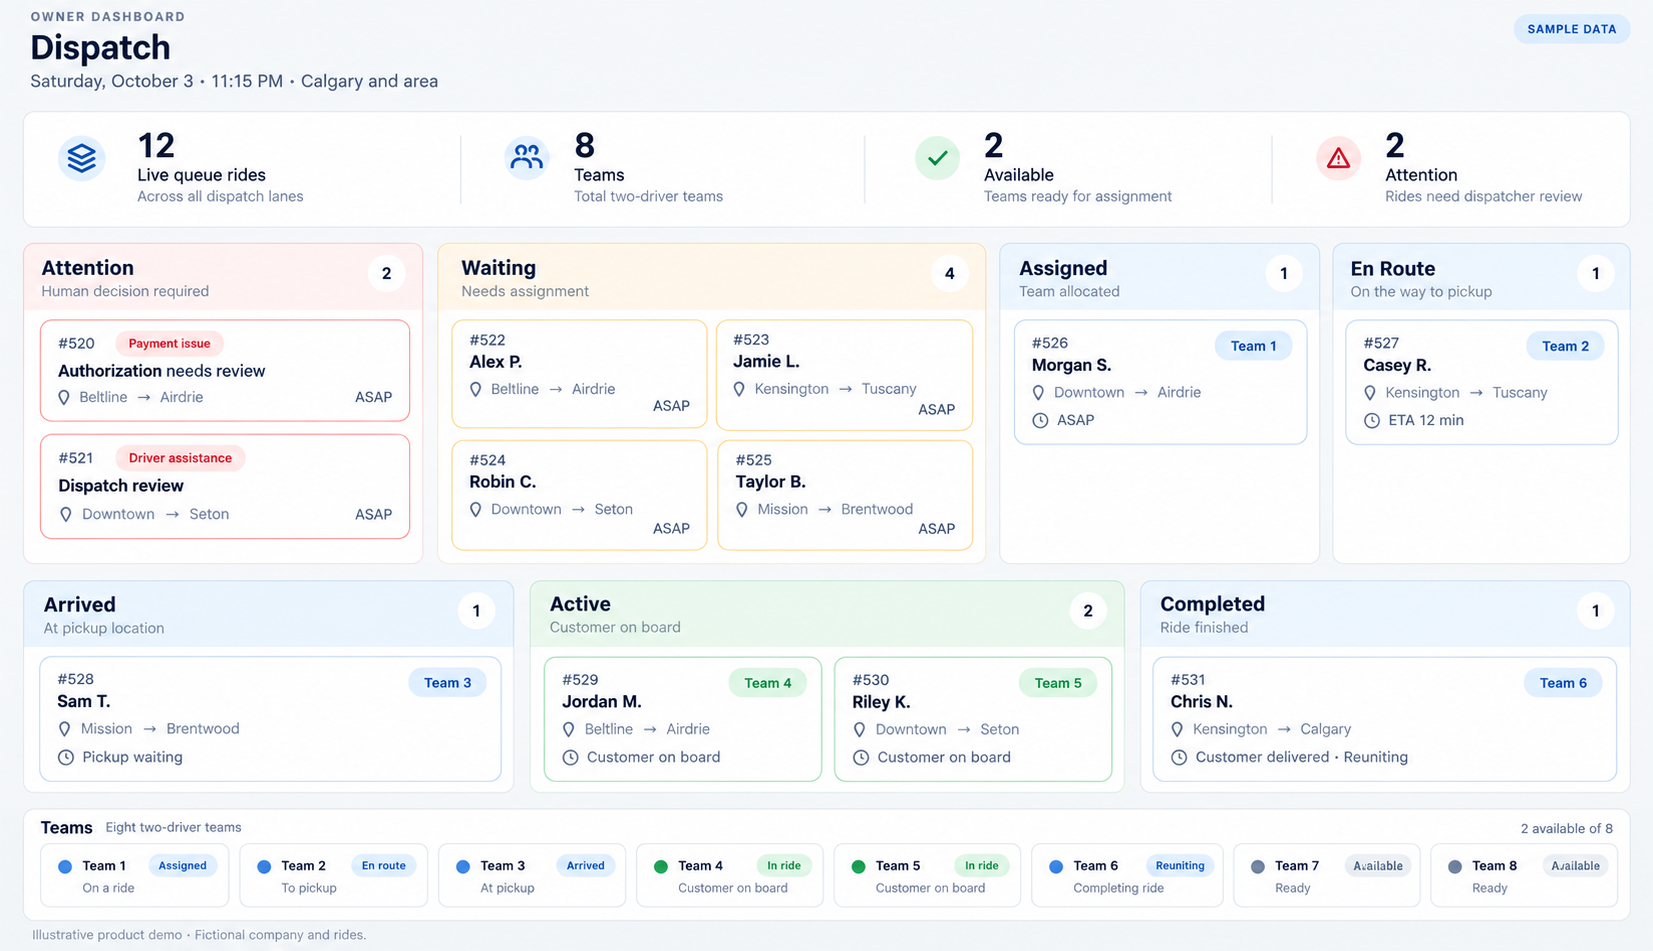Image resolution: width=1653 pixels, height=951 pixels.
Task: Click the Reuniting status pill on Team 6
Action: coord(1180,866)
